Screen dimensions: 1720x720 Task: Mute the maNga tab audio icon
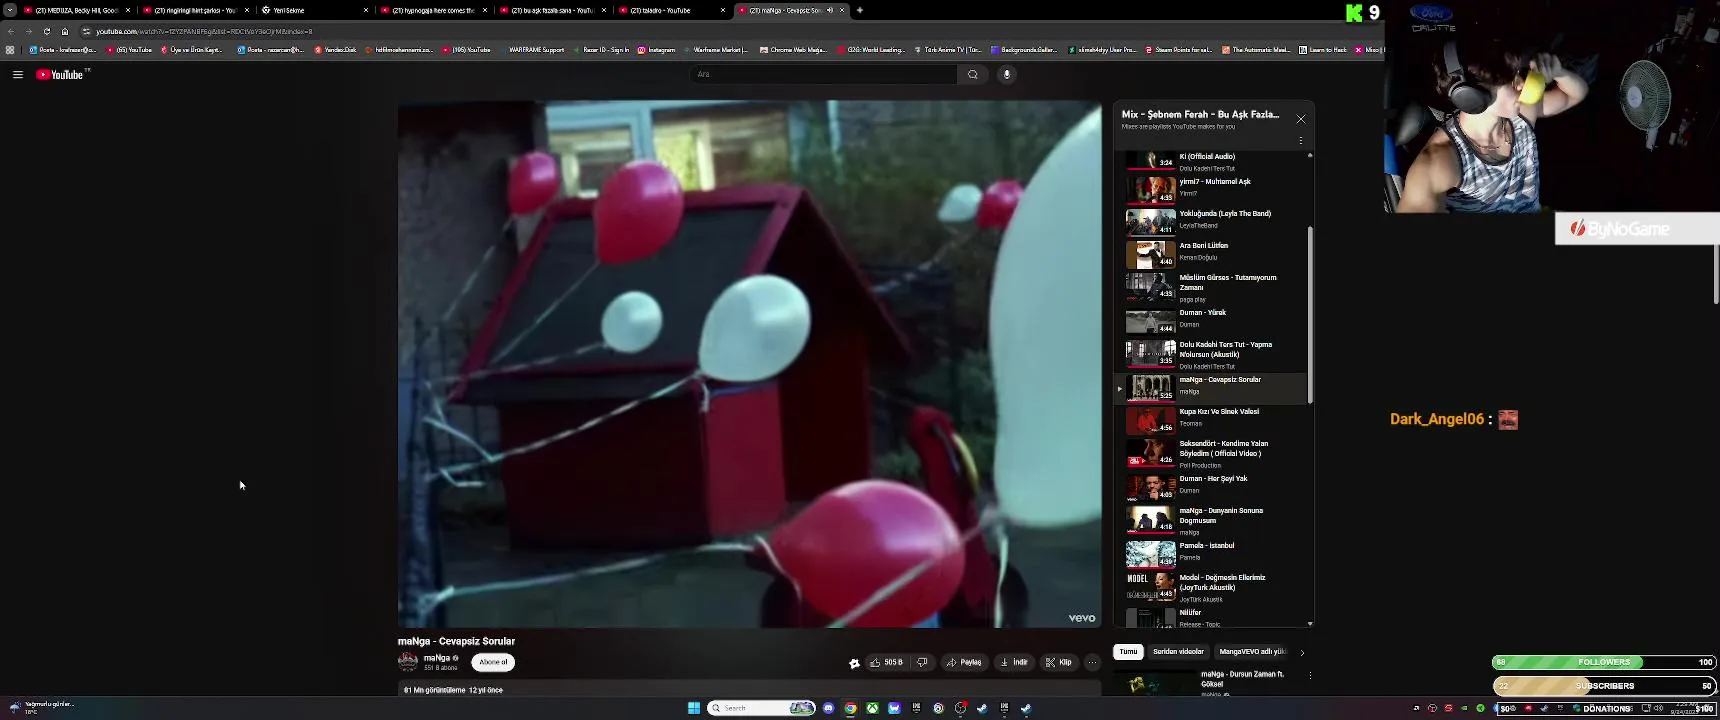pos(829,10)
